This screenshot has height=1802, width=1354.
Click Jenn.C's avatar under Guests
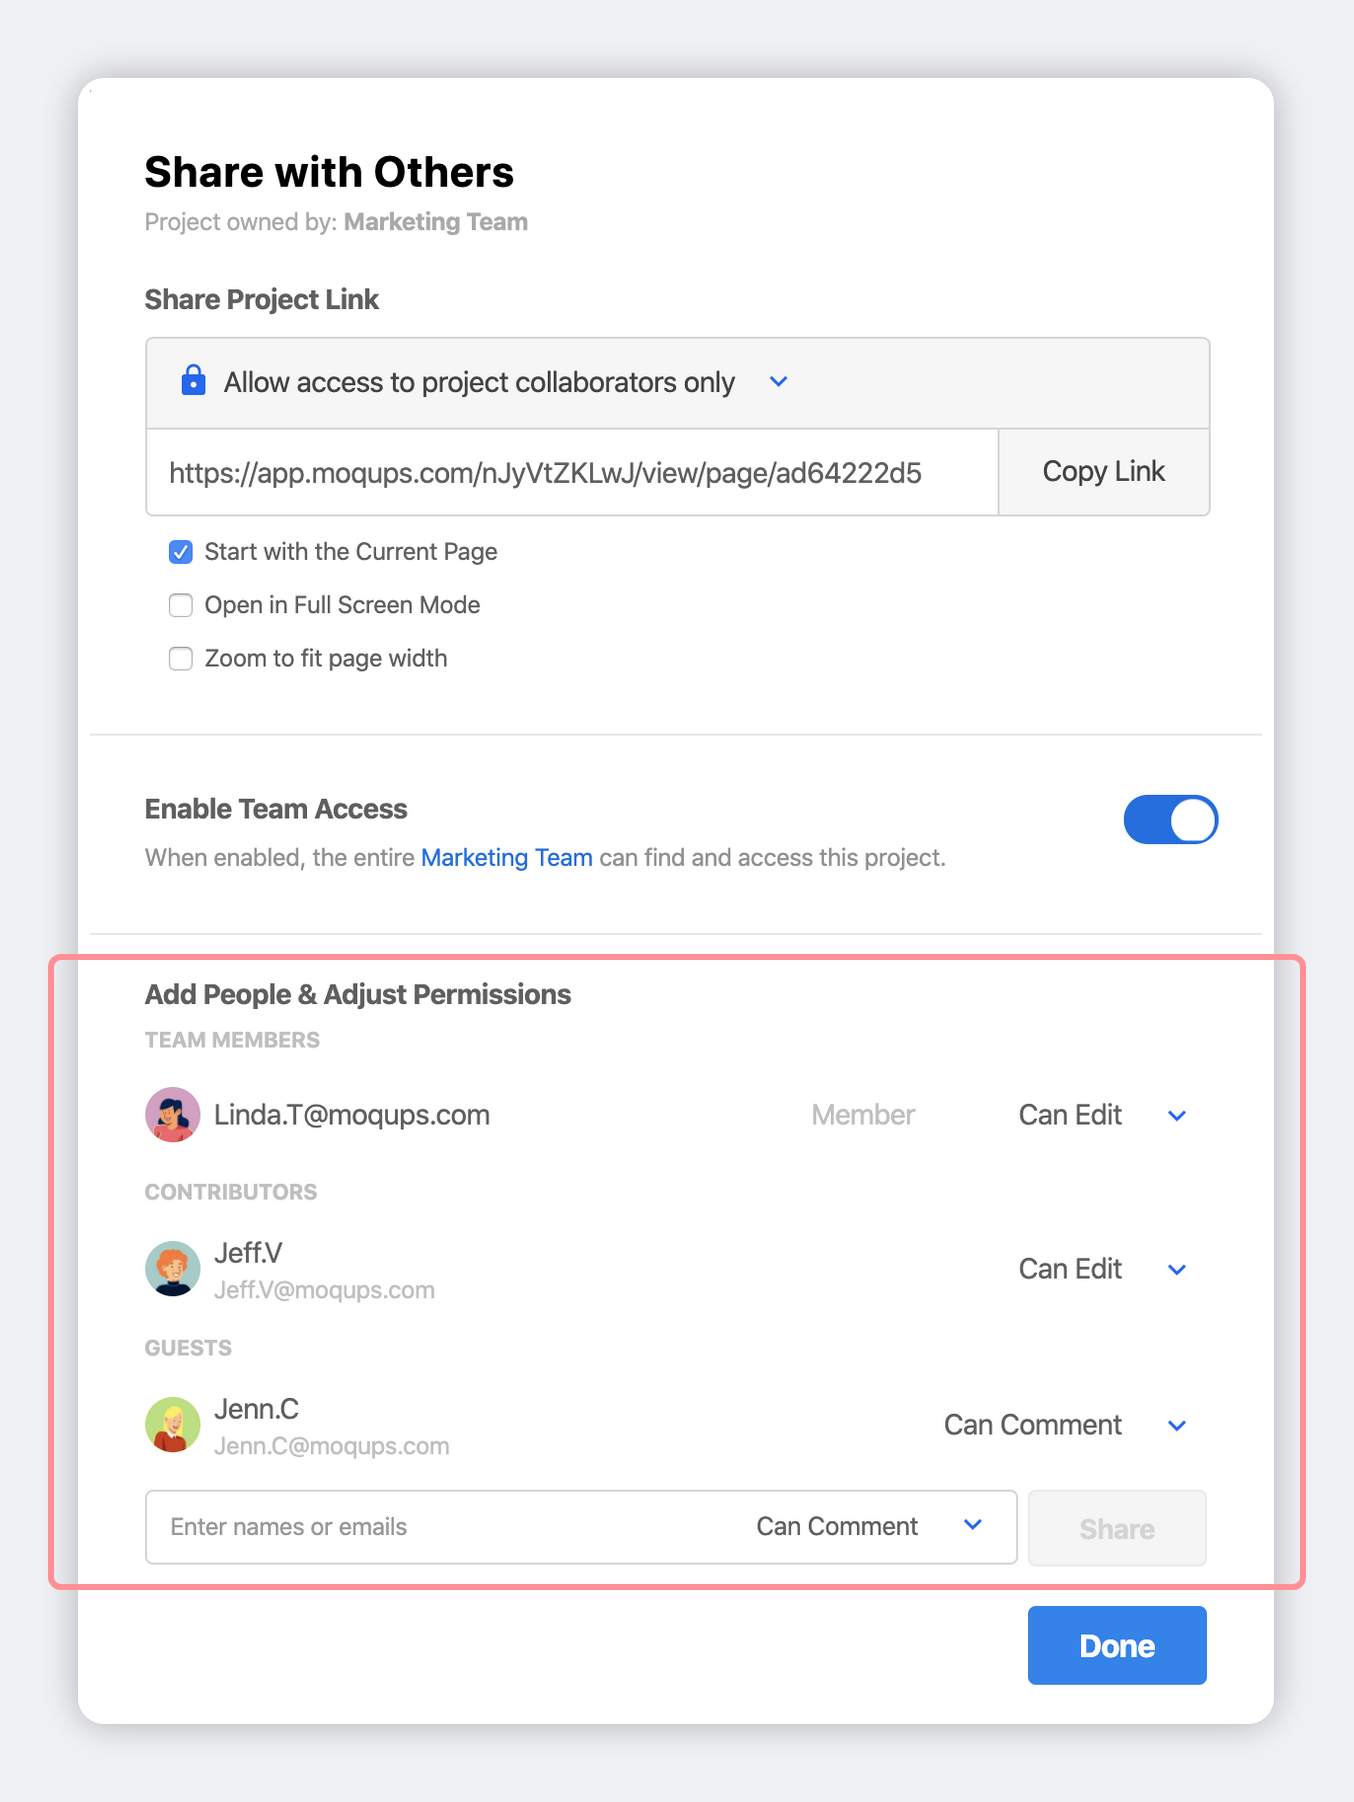pyautogui.click(x=172, y=1424)
